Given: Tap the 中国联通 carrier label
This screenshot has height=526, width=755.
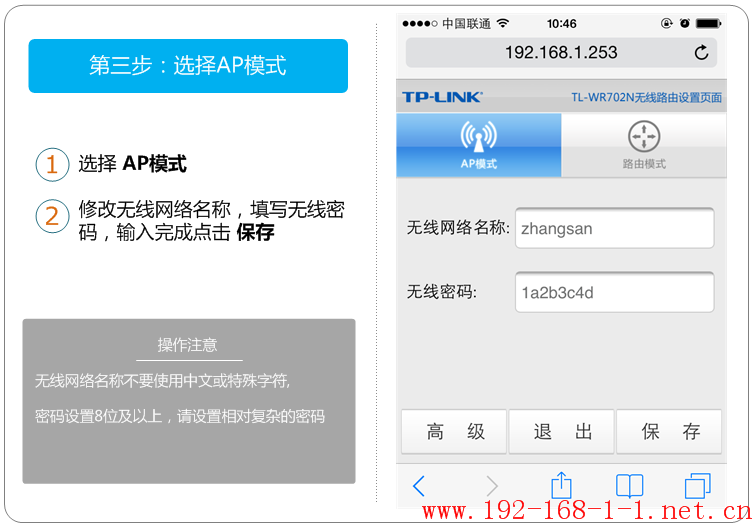Looking at the screenshot, I should (x=467, y=24).
